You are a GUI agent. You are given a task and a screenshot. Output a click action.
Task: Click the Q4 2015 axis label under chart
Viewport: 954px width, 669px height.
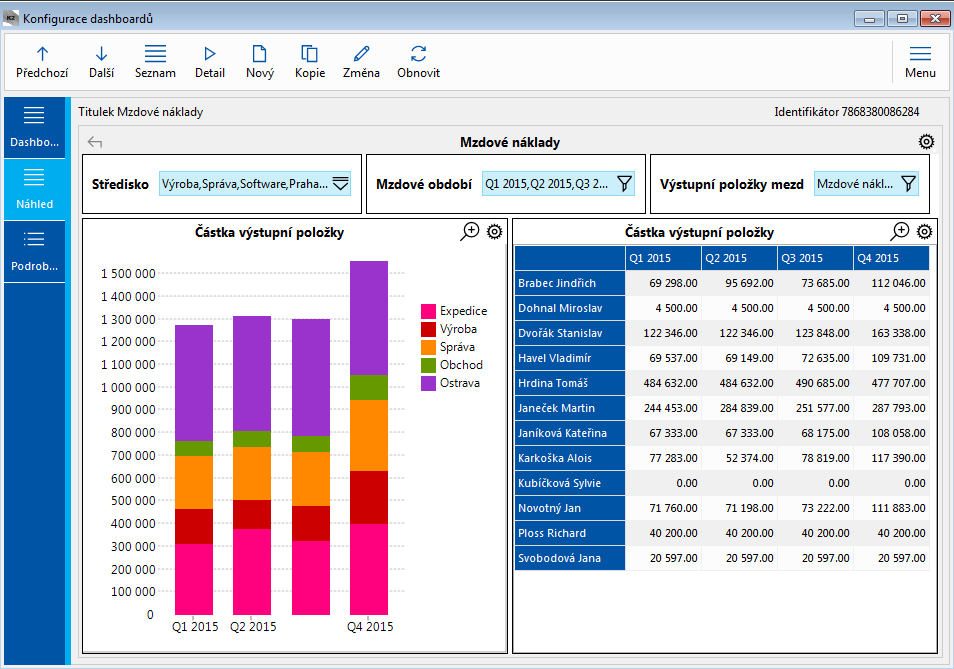(370, 626)
